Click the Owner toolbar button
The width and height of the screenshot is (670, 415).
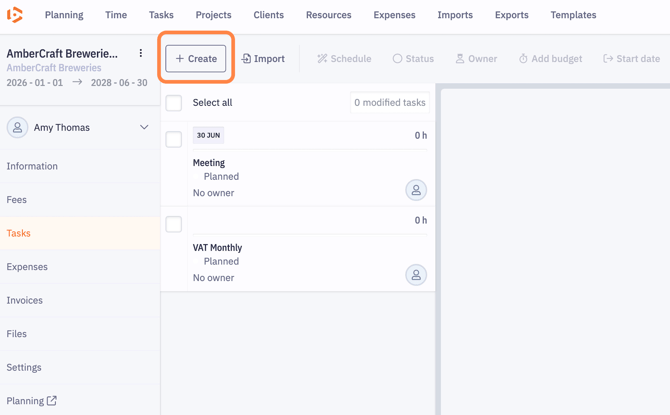click(x=476, y=59)
